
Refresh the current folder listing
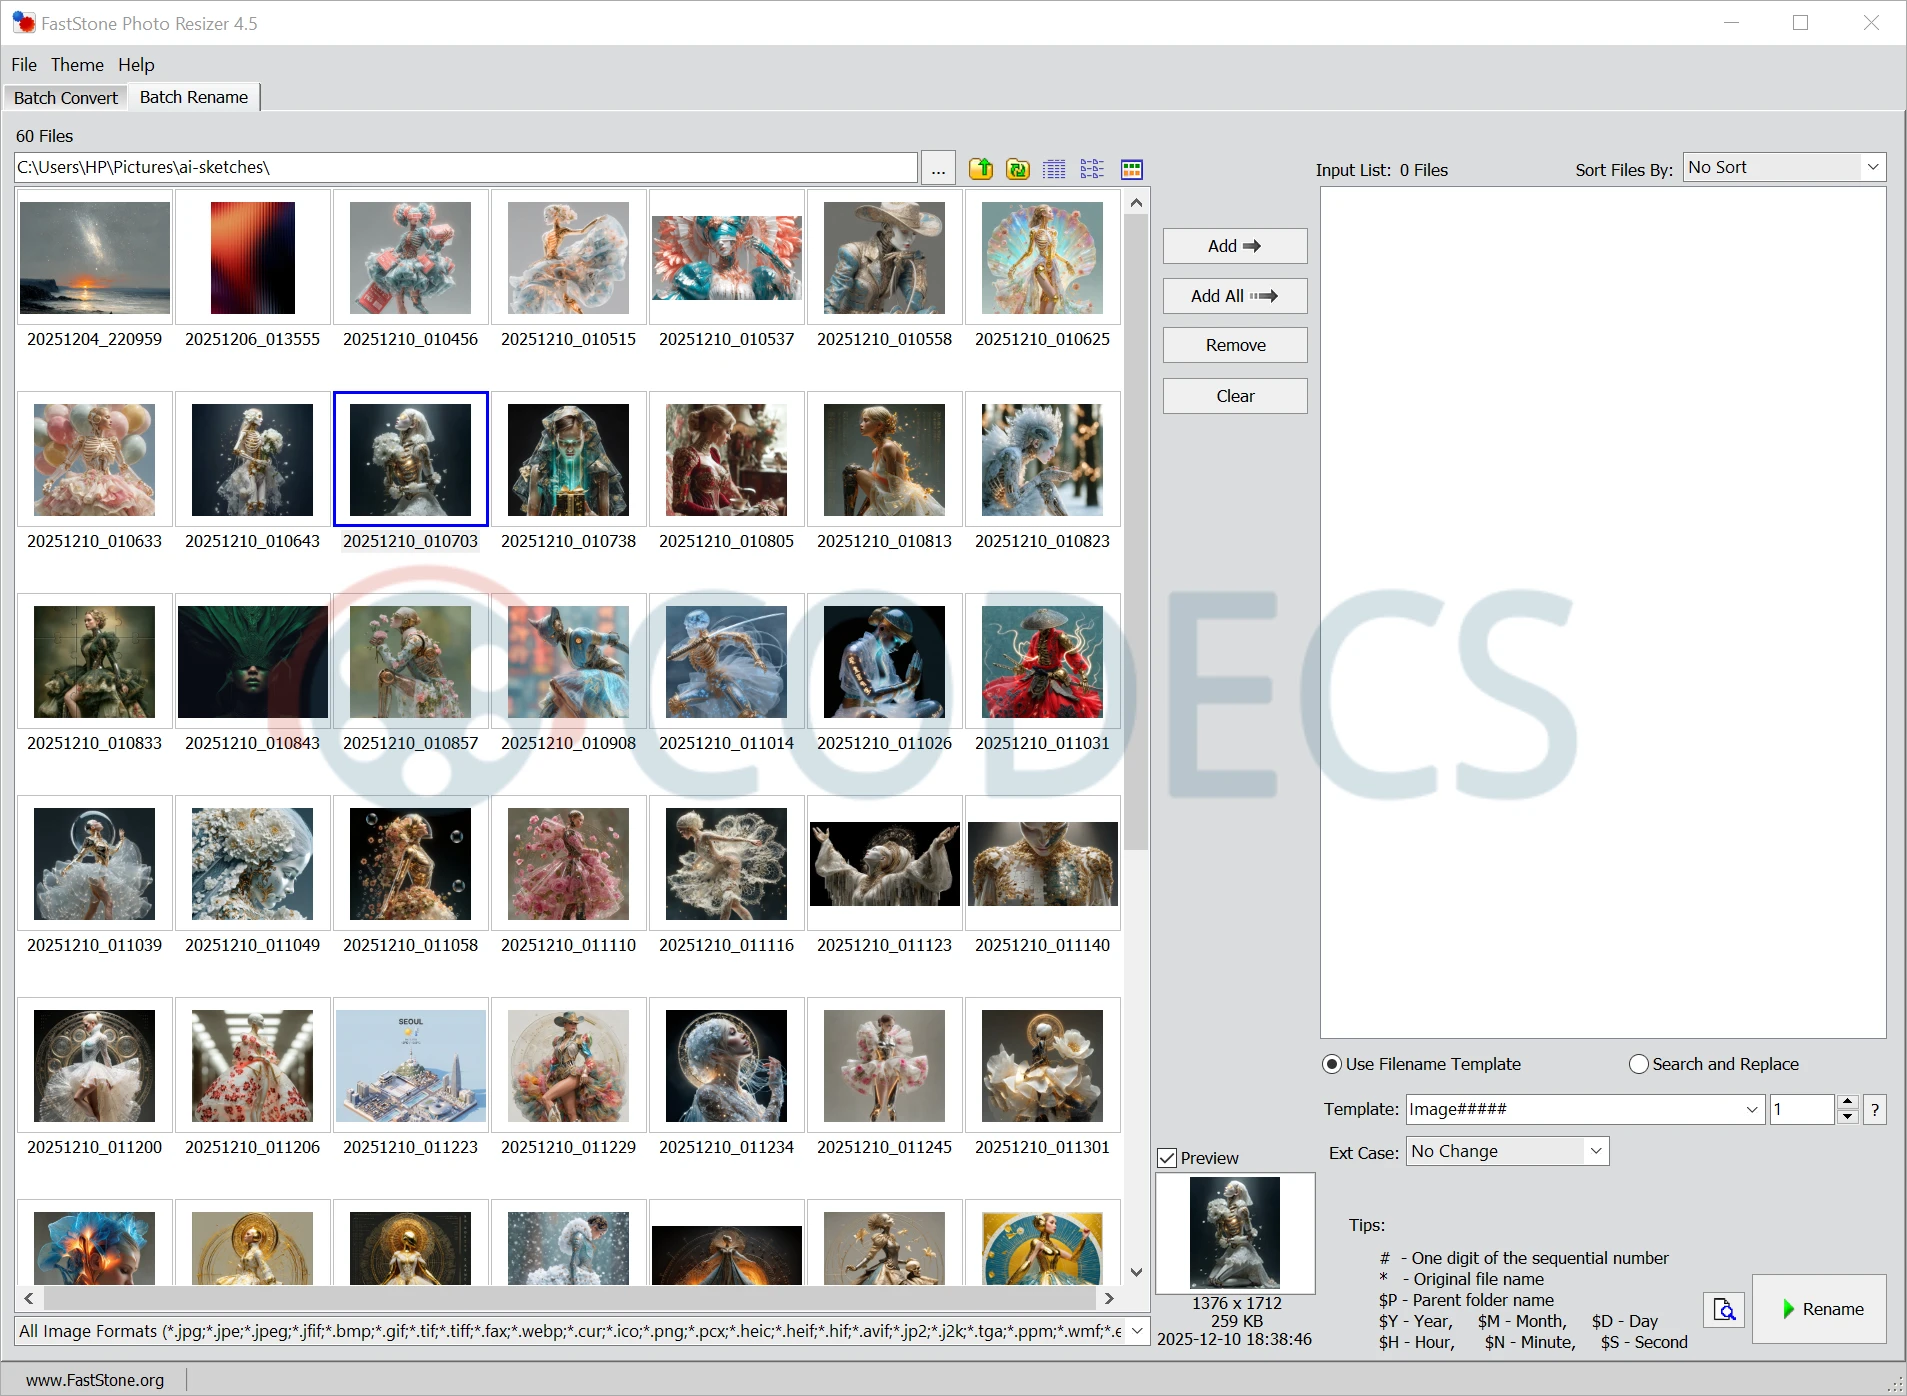tap(1018, 169)
